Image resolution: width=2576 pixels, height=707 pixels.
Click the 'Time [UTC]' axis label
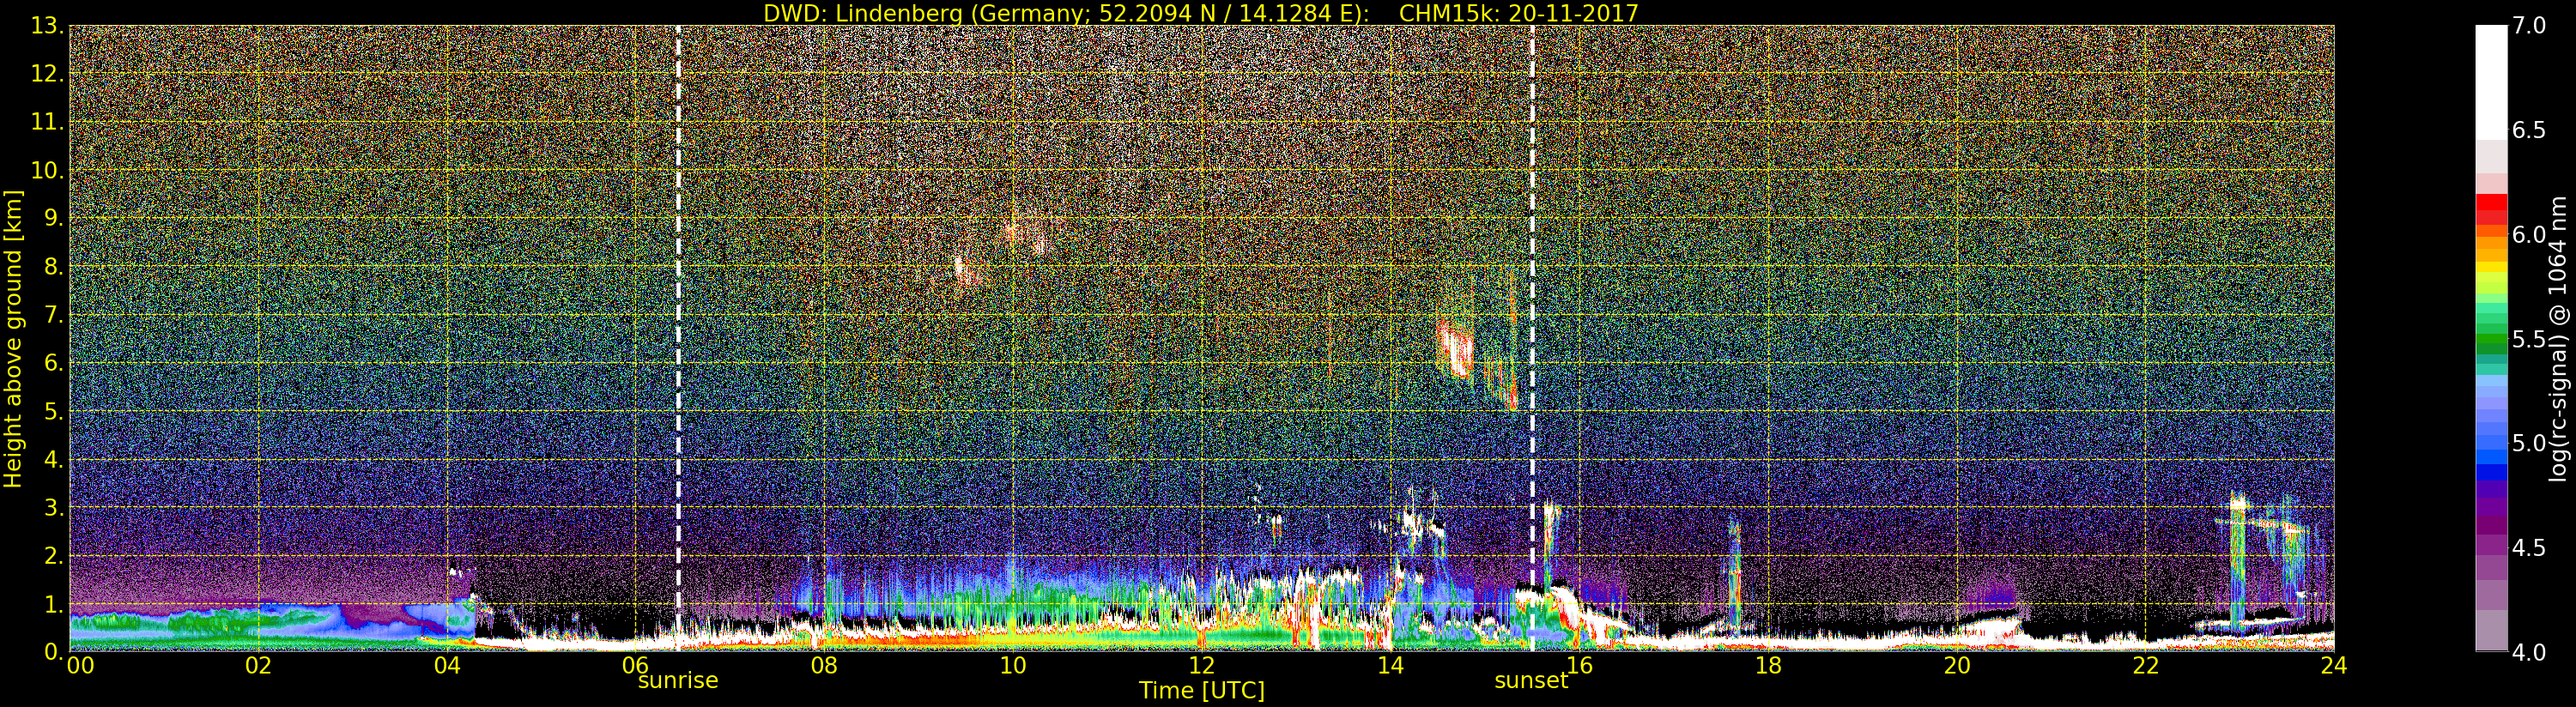pos(1202,691)
